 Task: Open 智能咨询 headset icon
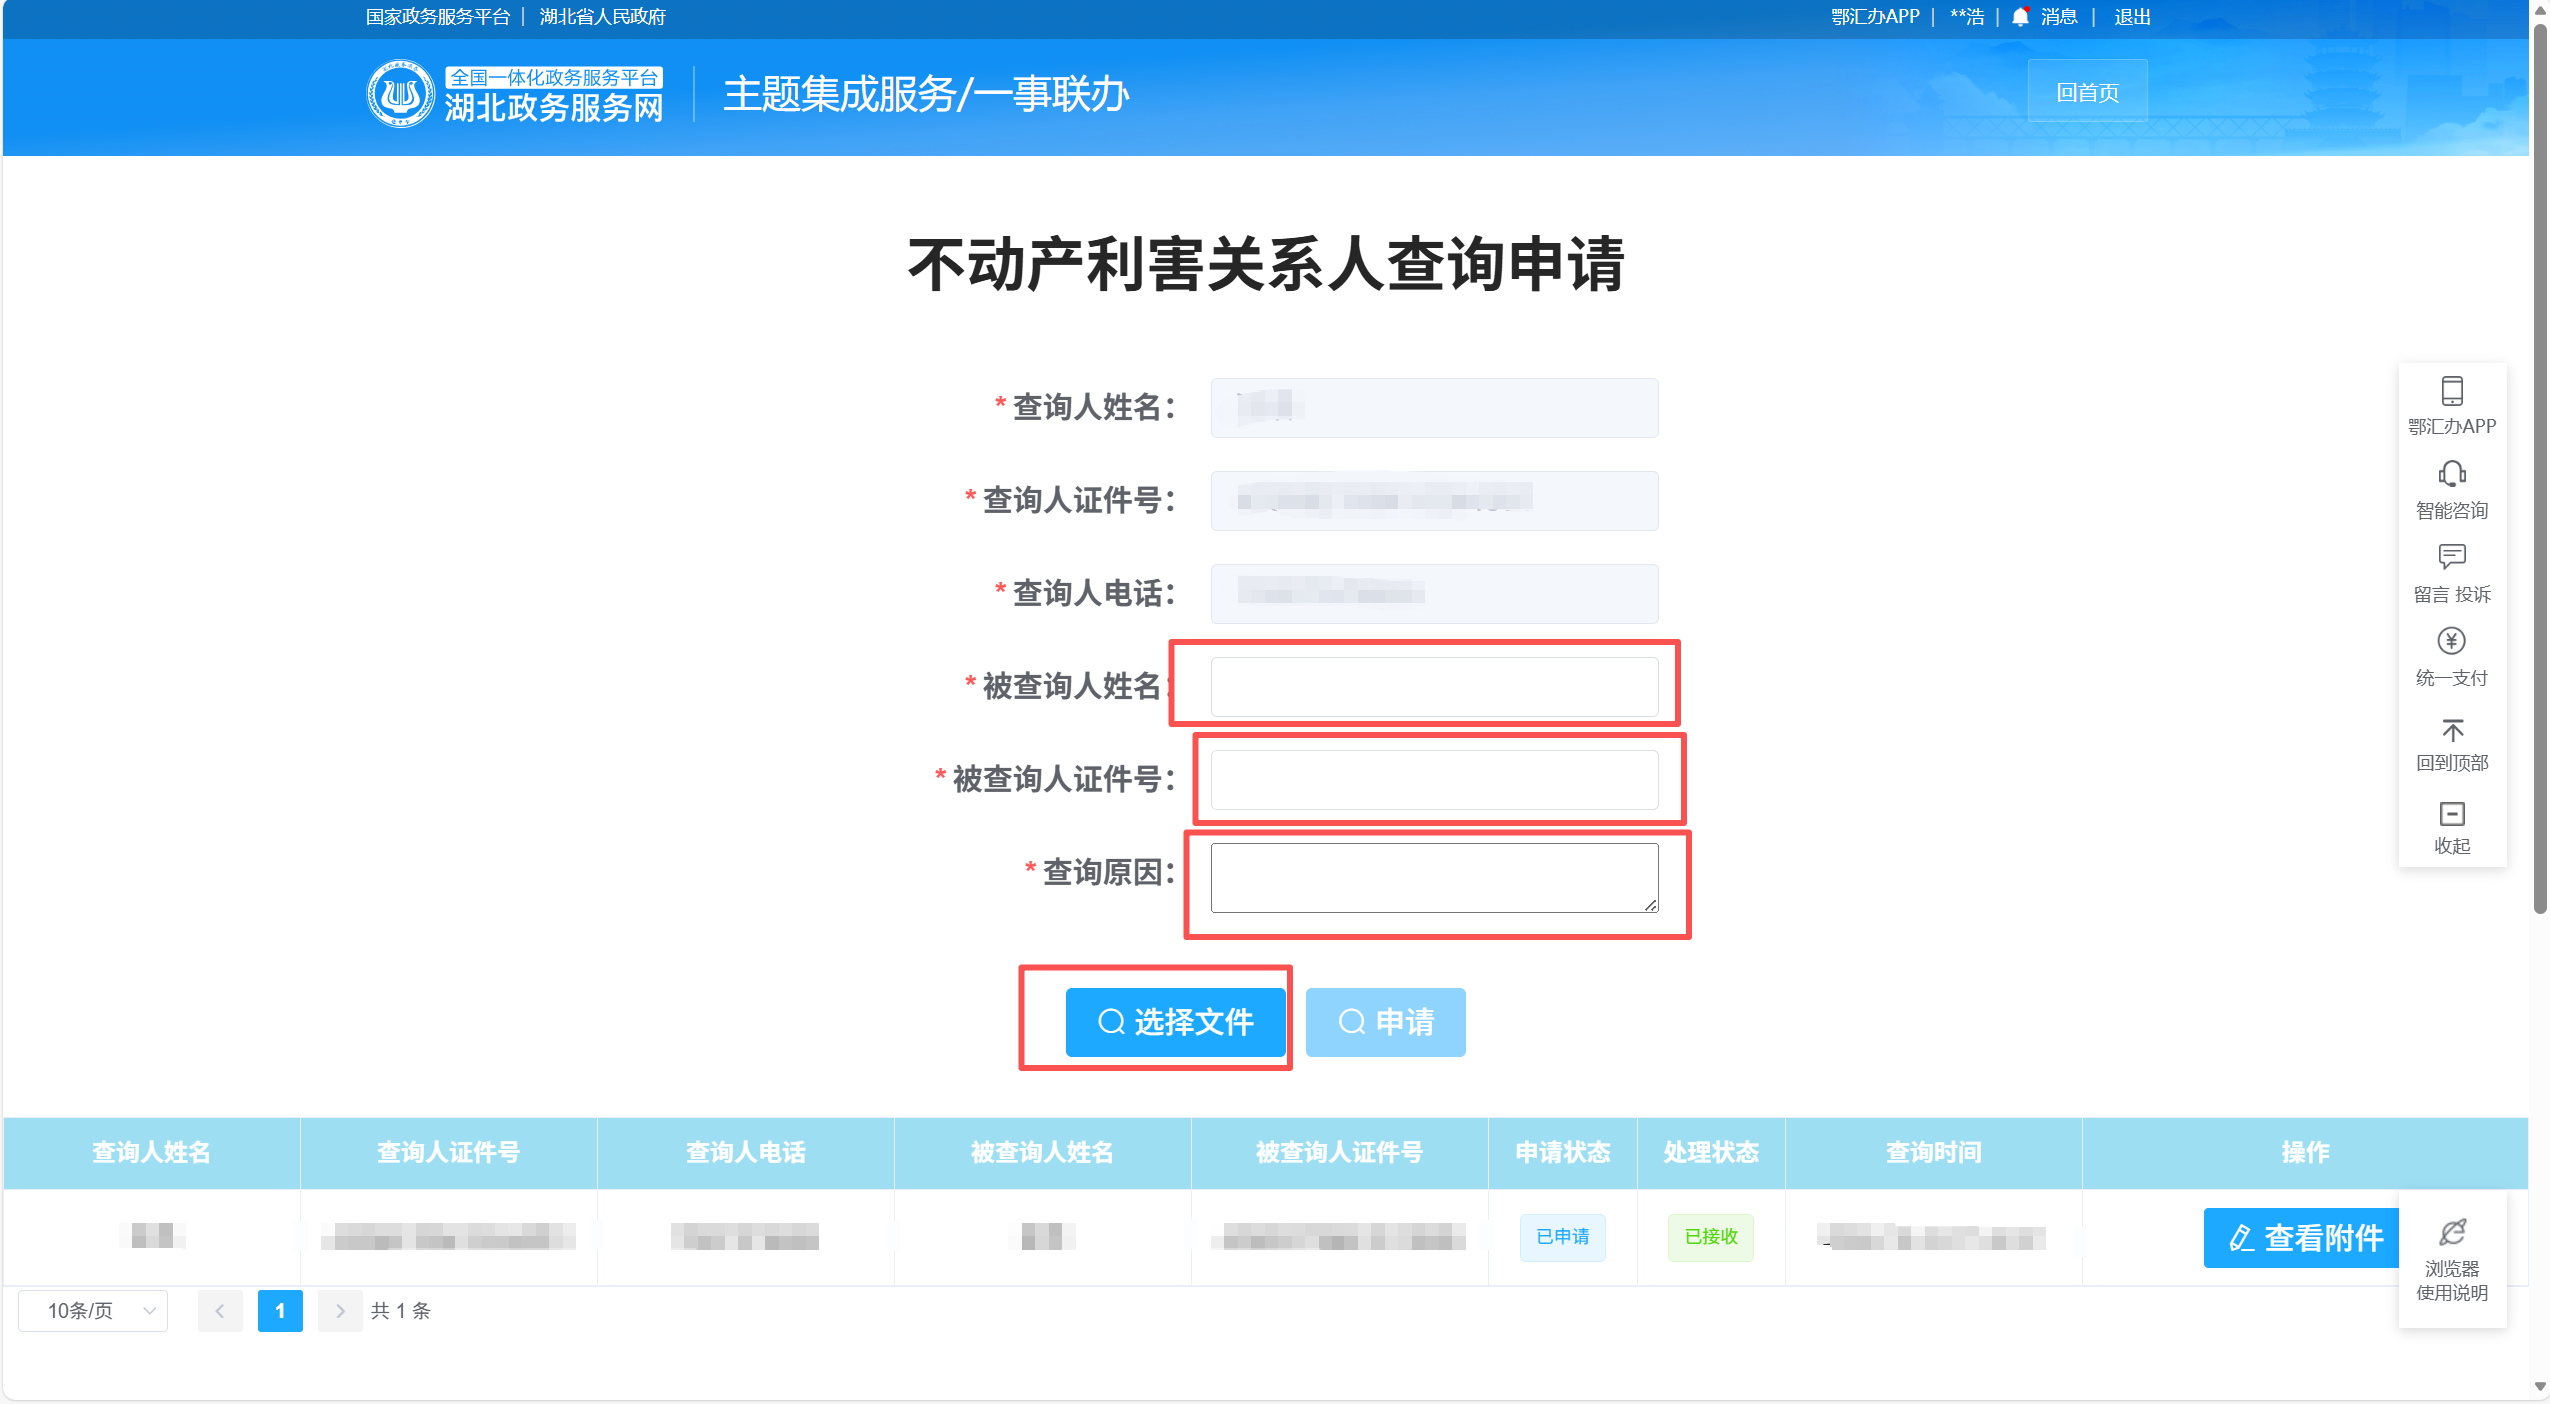[2451, 474]
